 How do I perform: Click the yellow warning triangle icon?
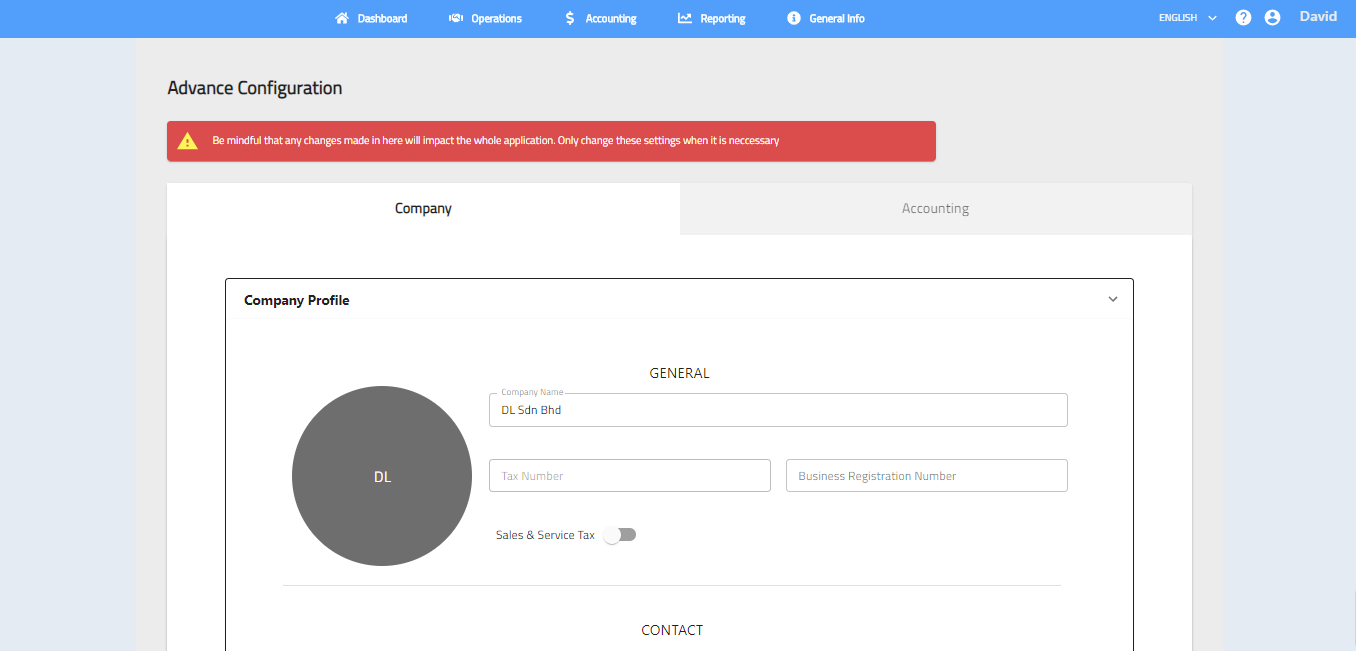point(188,141)
